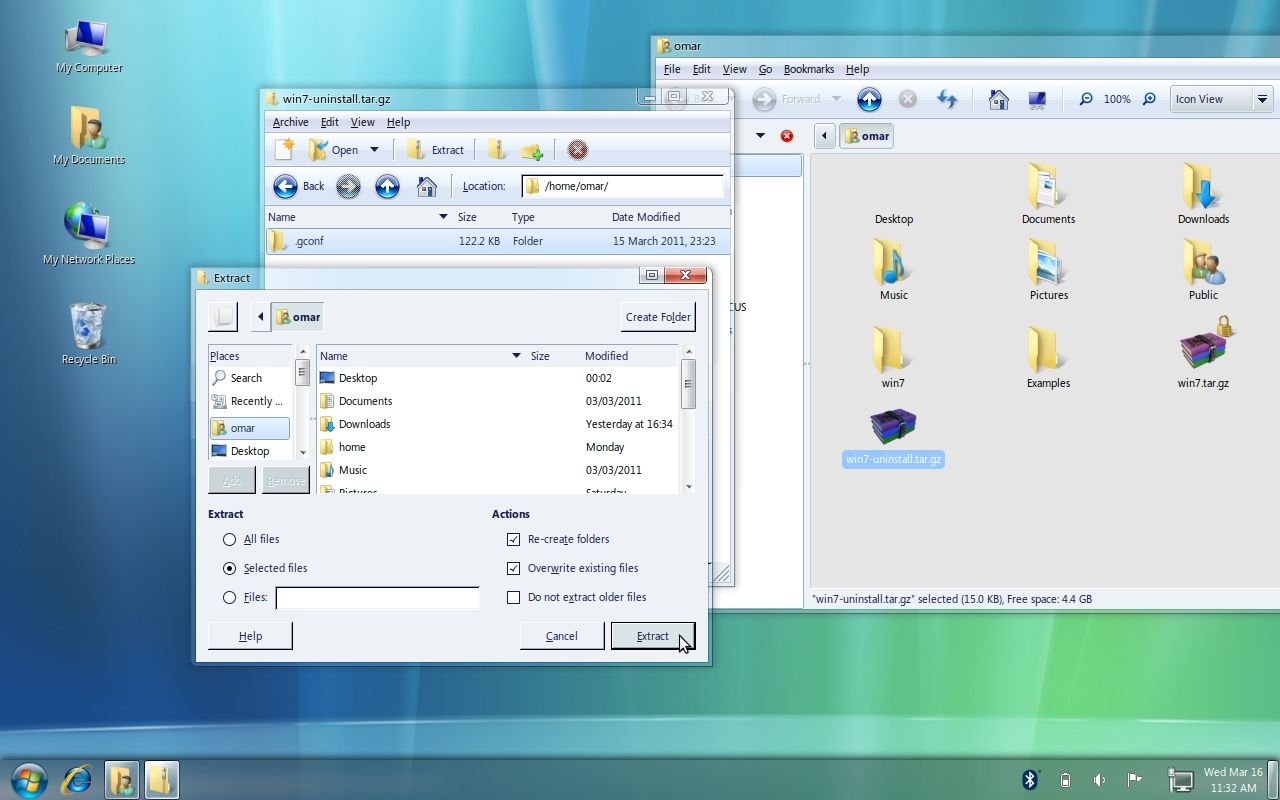
Task: Click the Refresh icon in the file manager
Action: coord(947,99)
